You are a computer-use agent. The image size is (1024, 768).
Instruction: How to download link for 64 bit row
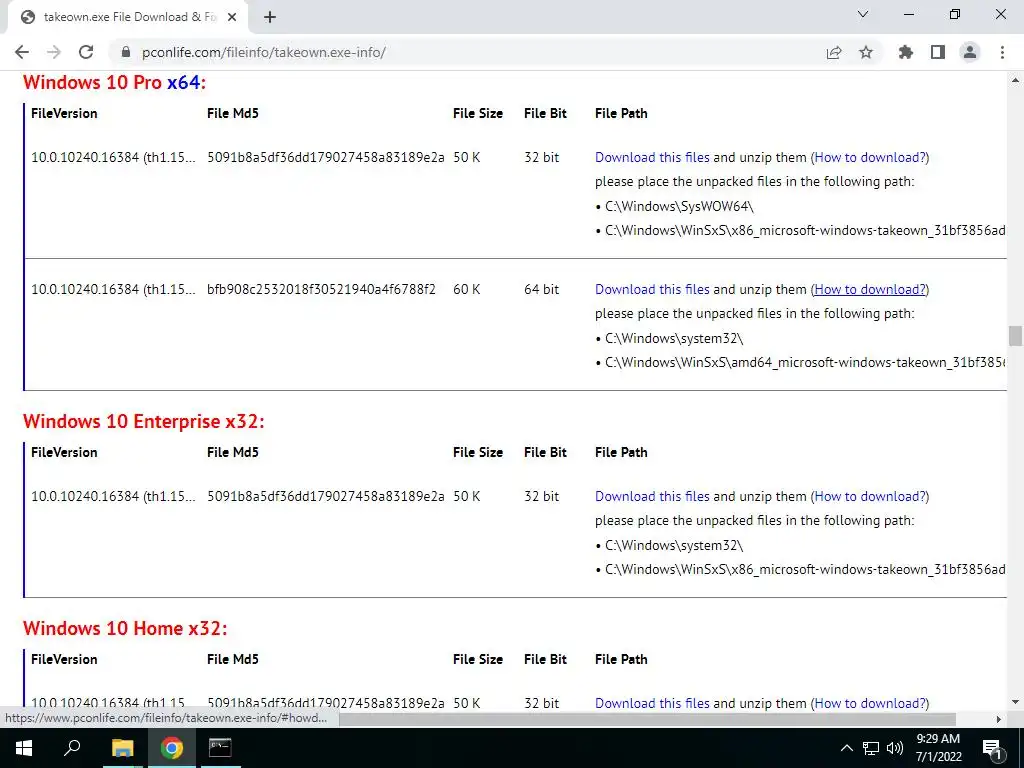870,289
